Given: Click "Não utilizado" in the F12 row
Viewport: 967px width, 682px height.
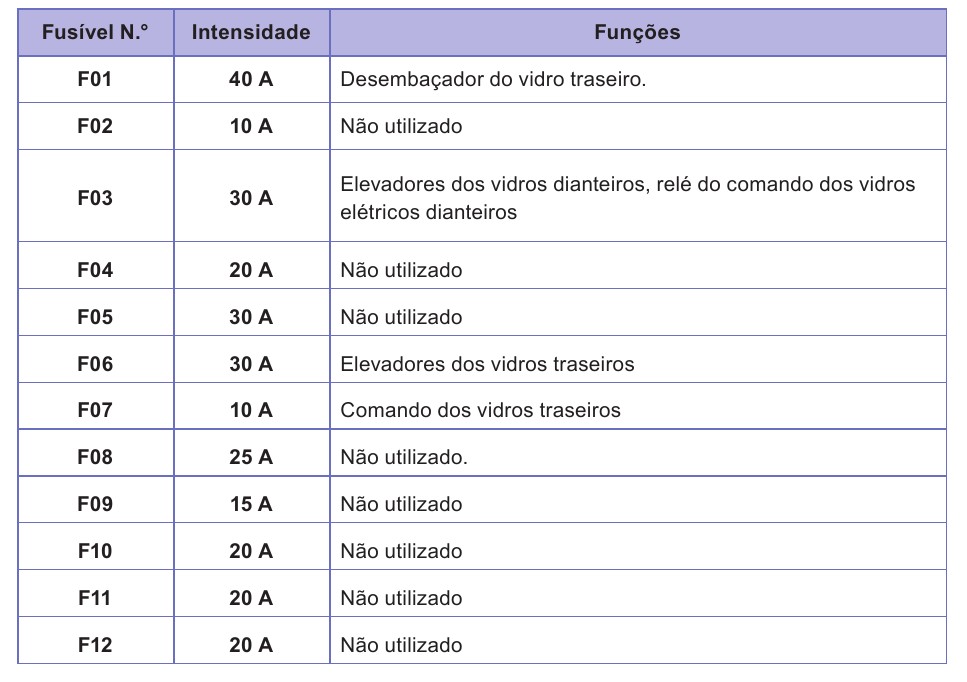Looking at the screenshot, I should (401, 645).
